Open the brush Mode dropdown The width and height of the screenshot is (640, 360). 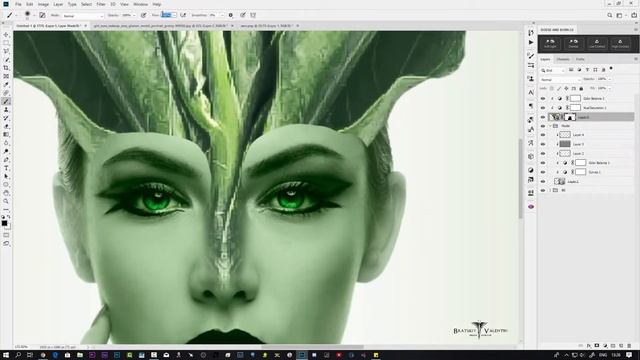point(83,16)
